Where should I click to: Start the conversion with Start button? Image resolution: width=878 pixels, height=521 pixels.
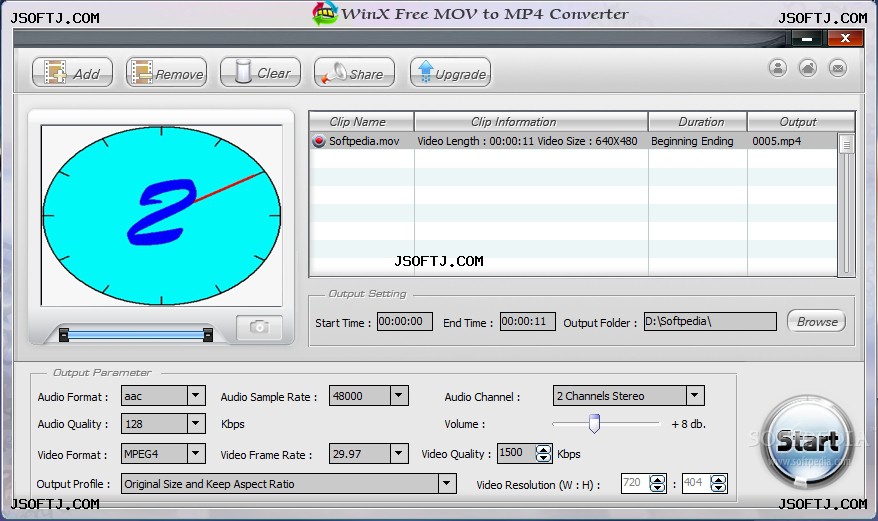(807, 441)
